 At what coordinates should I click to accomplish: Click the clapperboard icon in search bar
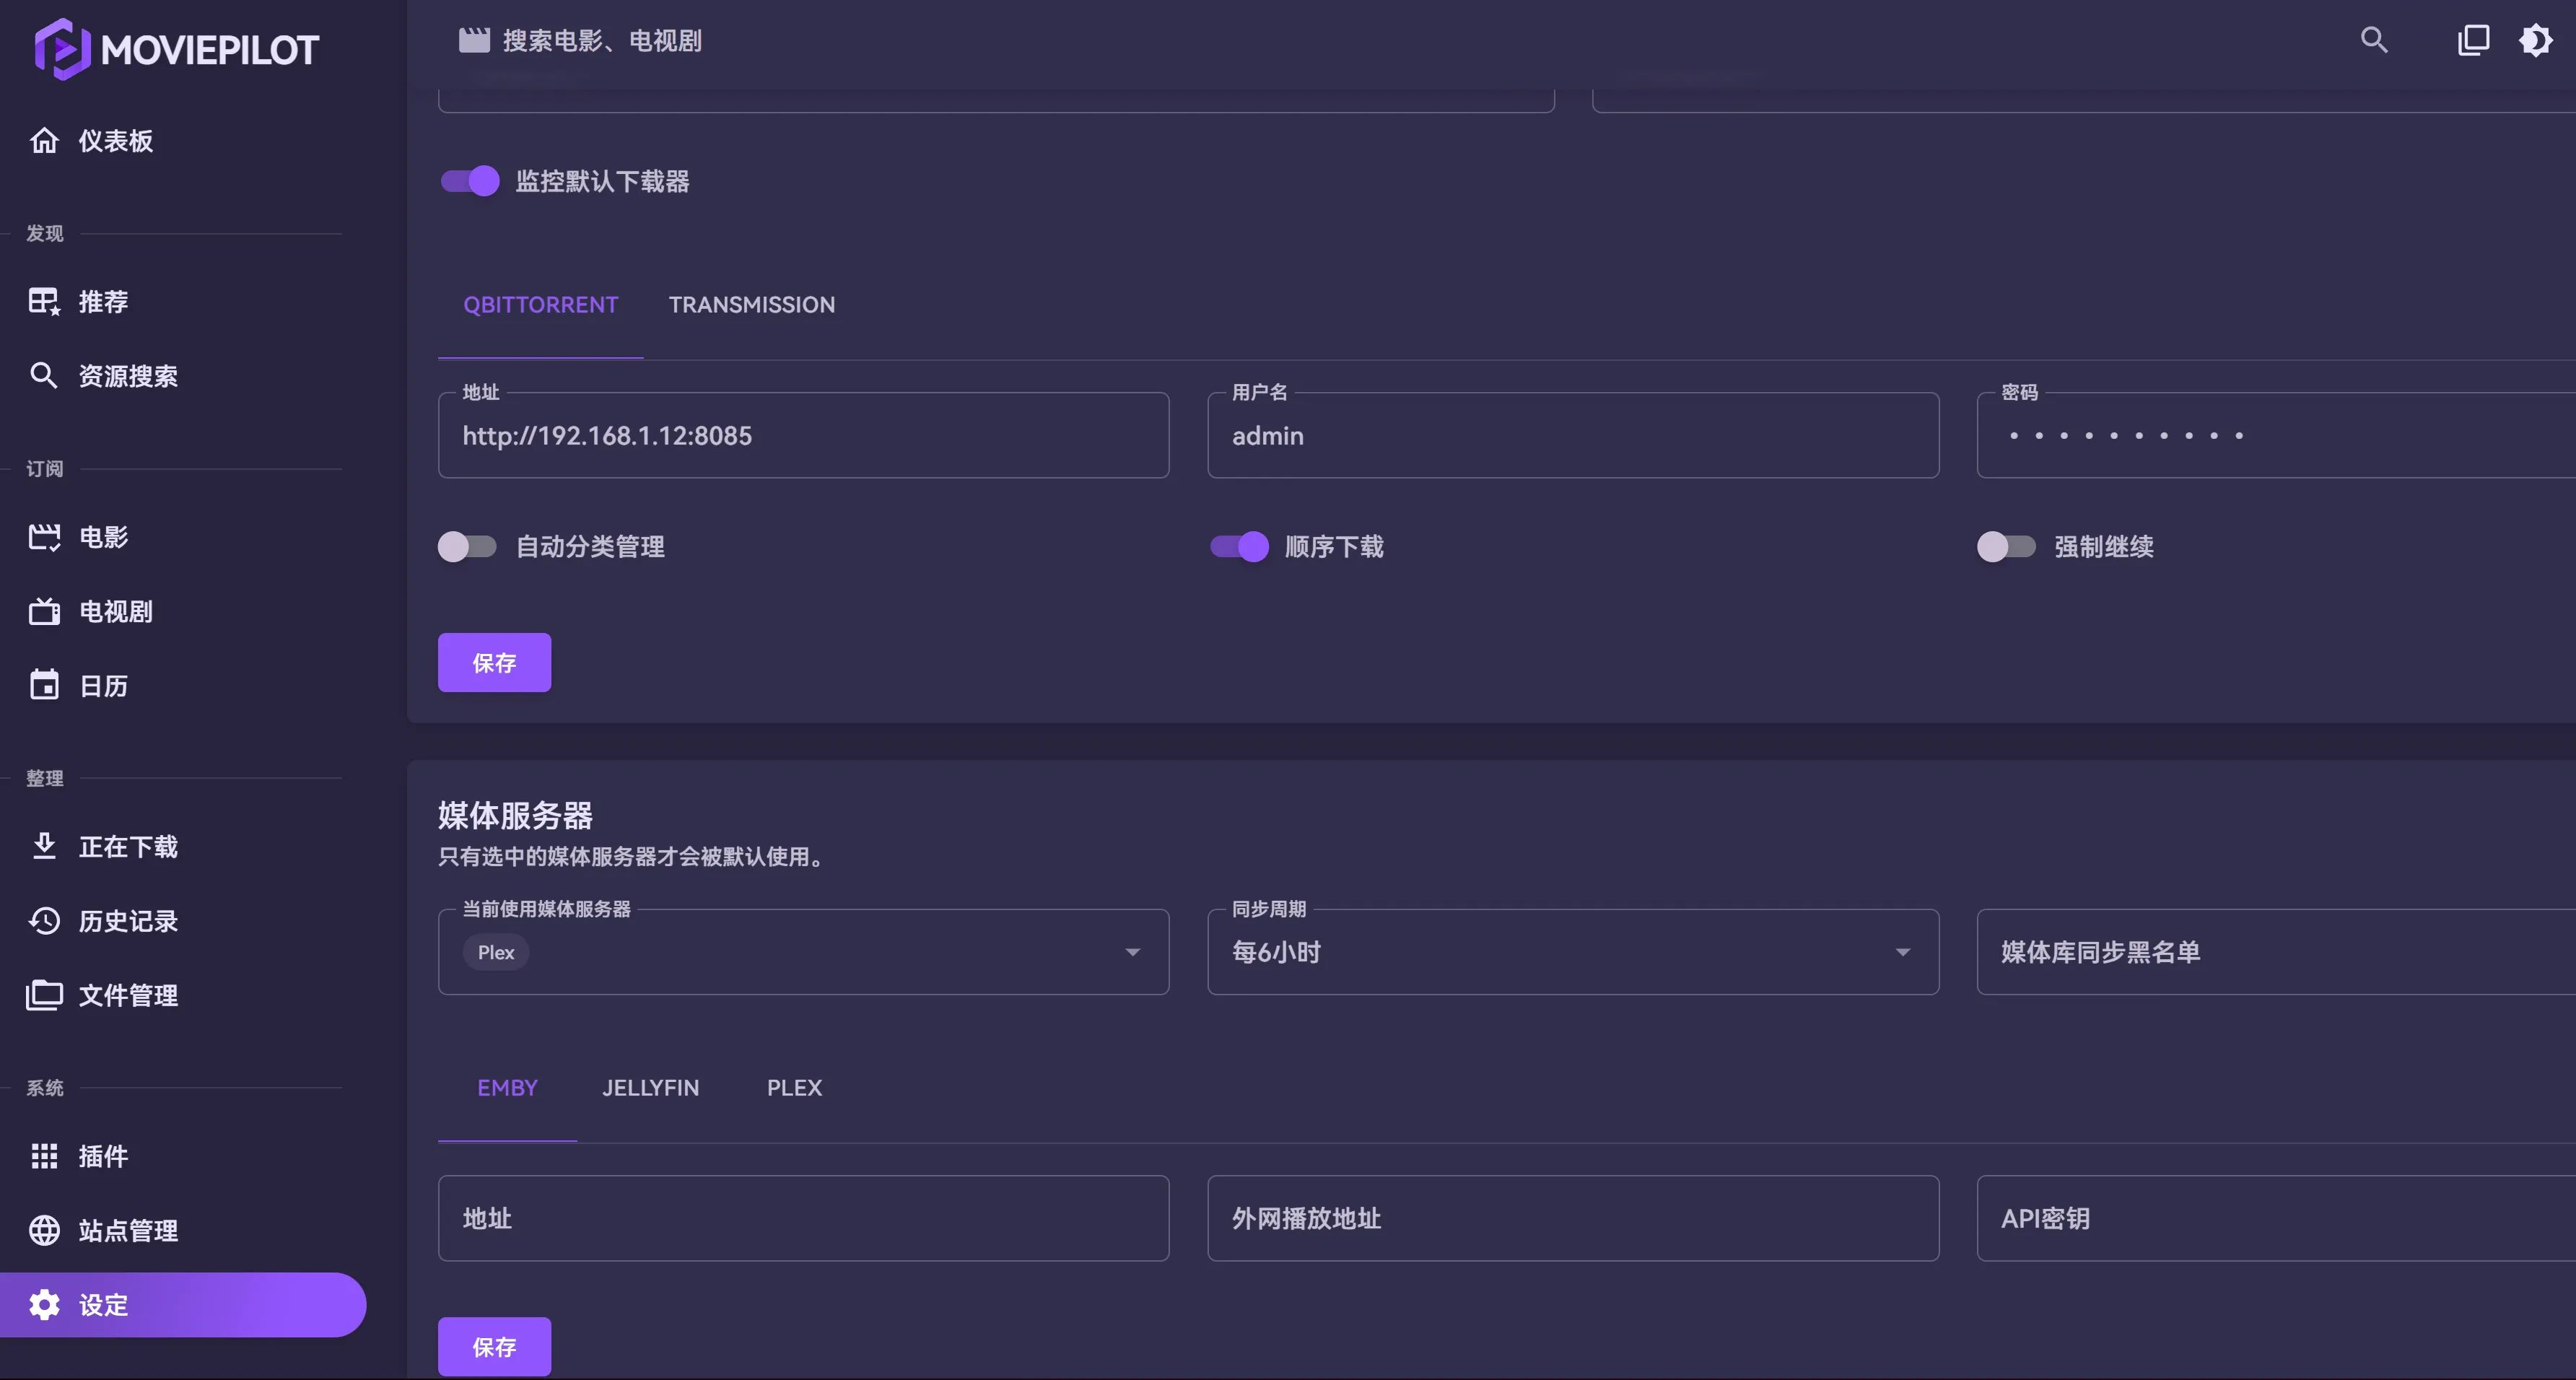[474, 40]
